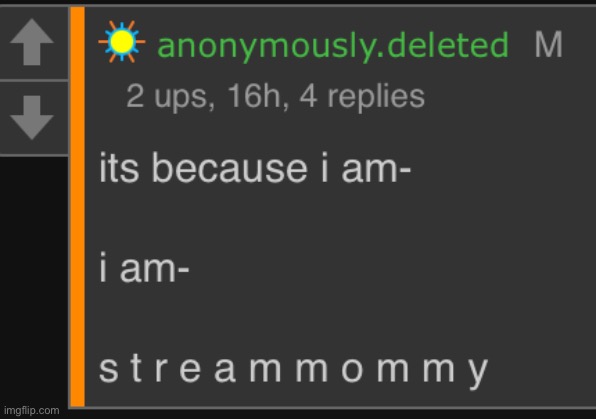
Task: Click the sun icon beside the username
Action: point(122,42)
